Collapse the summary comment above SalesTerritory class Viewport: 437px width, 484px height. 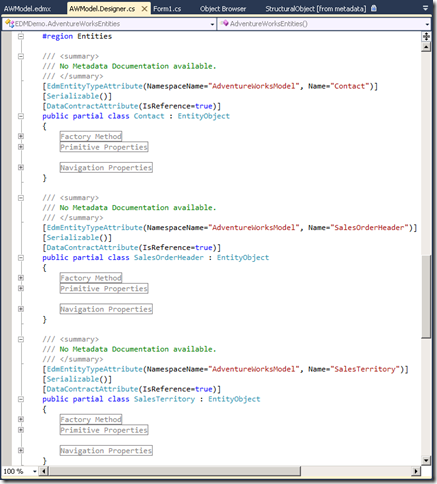click(x=21, y=339)
